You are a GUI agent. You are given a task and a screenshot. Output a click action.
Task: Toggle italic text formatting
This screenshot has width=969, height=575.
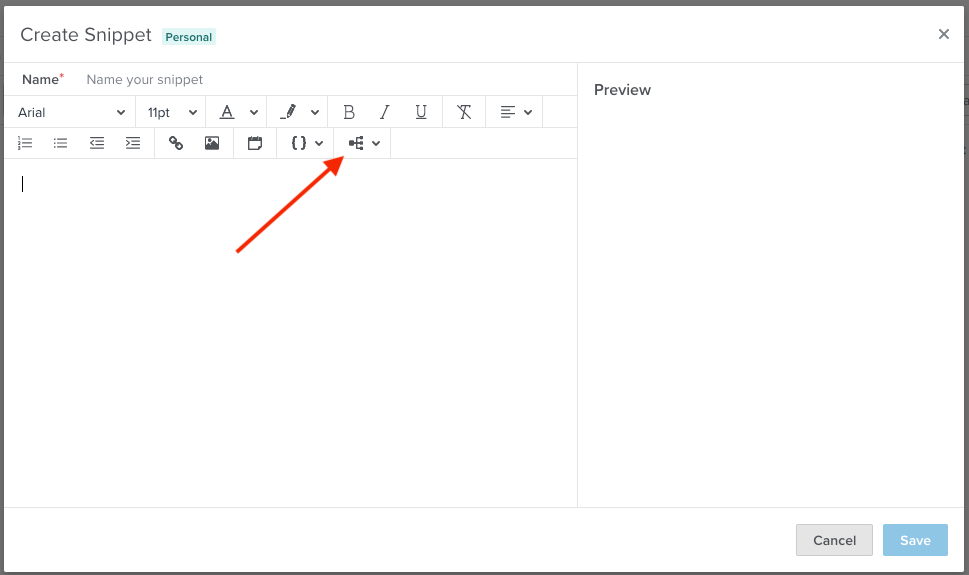pyautogui.click(x=384, y=112)
